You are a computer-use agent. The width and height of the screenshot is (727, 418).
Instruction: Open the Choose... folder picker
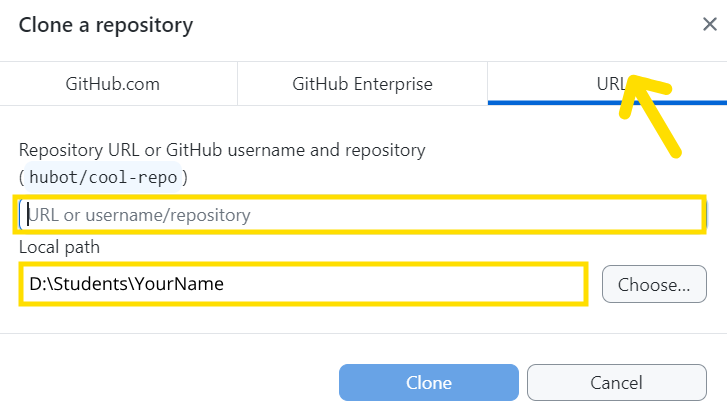(x=654, y=284)
